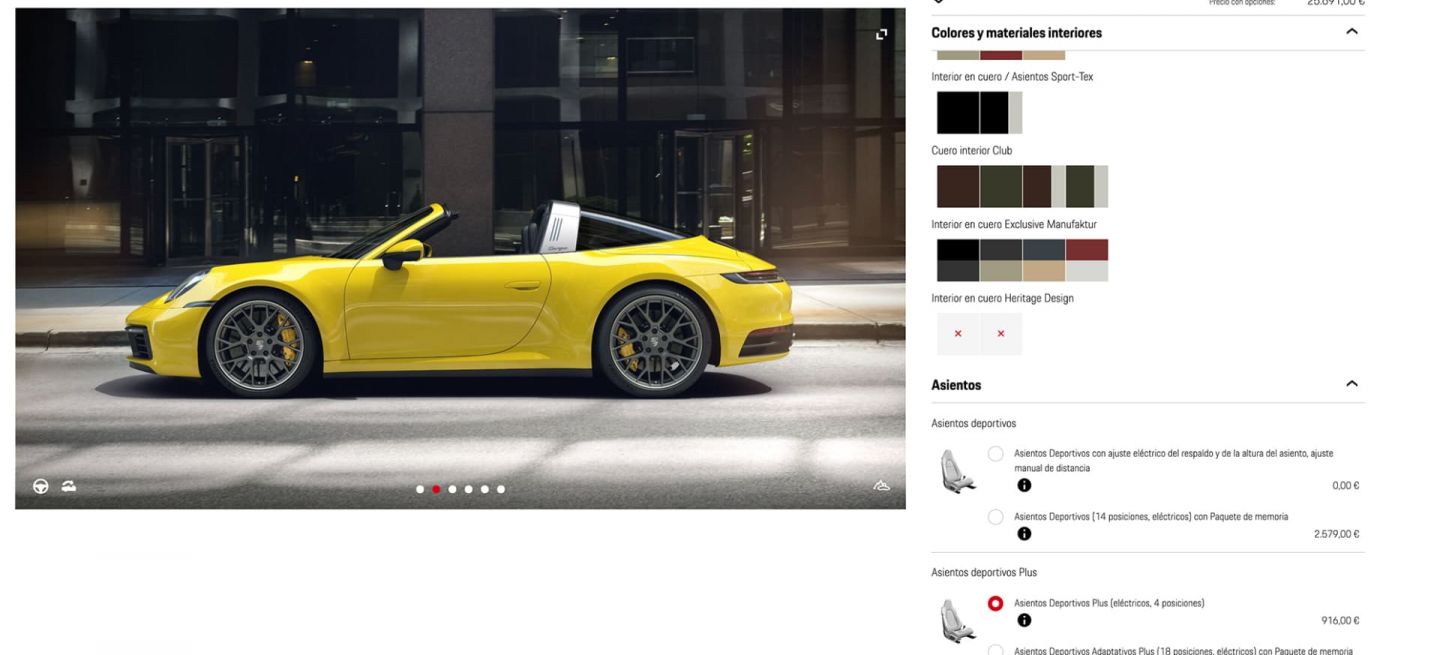Pick black with grey stripe Sport-Tex swatch

coord(1001,113)
